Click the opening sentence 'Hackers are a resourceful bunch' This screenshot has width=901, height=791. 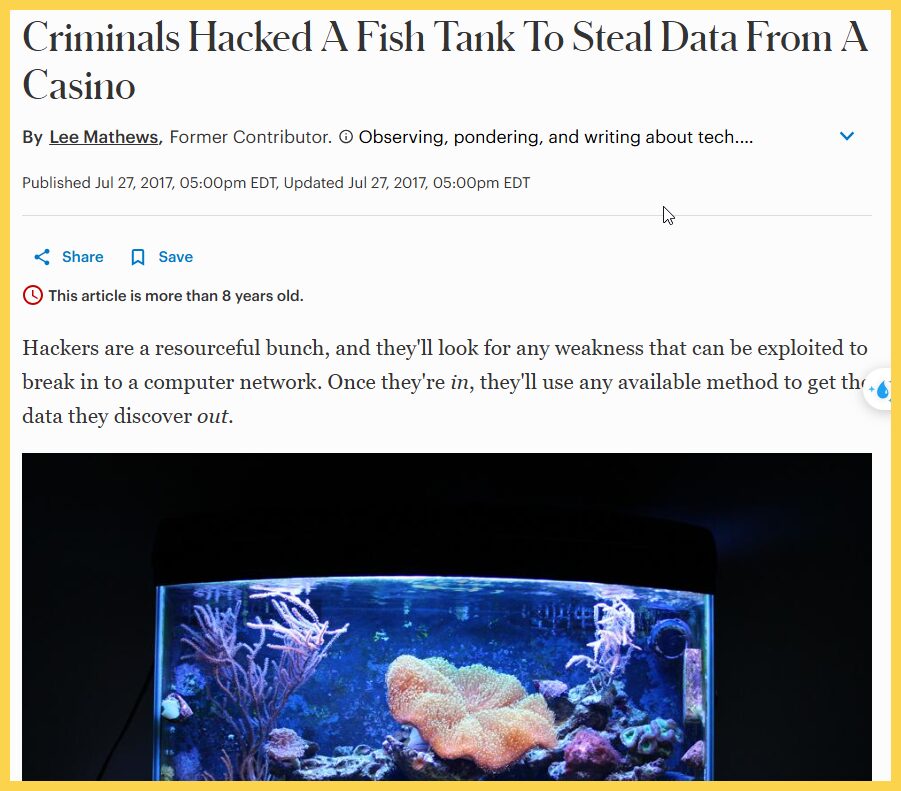click(x=176, y=348)
